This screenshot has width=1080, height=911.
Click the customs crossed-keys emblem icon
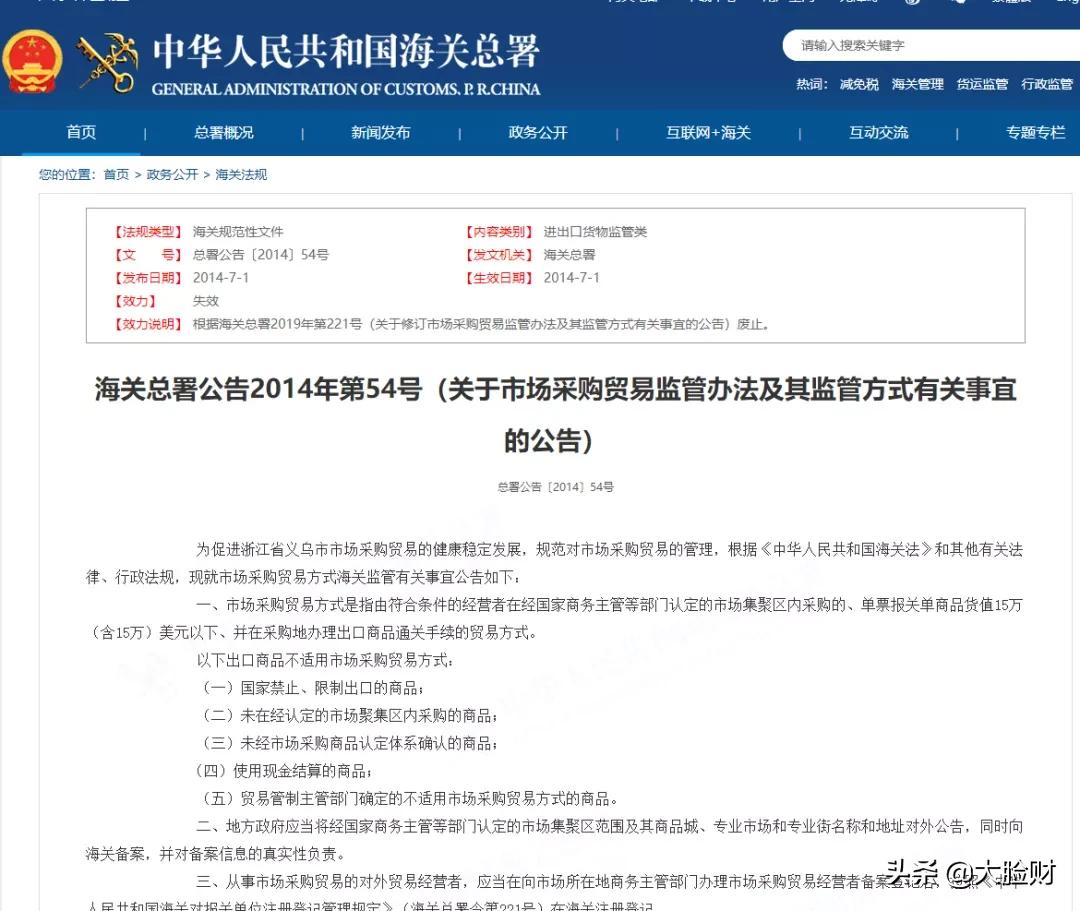103,60
